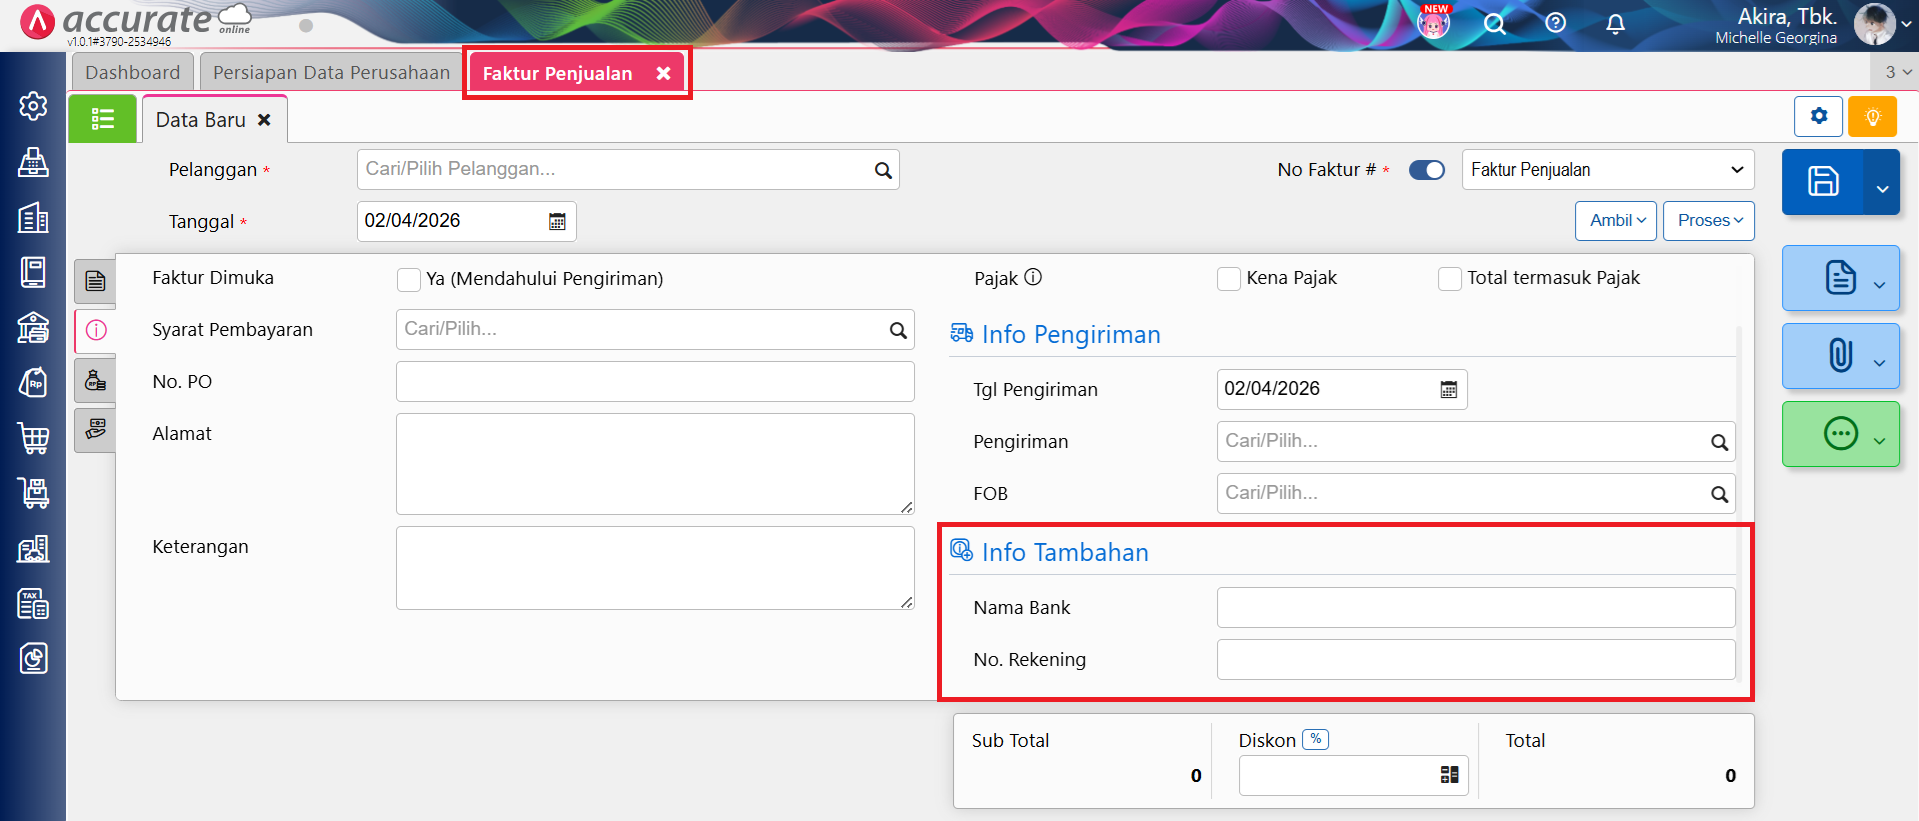
Task: Check the Kena Pajak checkbox
Action: tap(1228, 279)
